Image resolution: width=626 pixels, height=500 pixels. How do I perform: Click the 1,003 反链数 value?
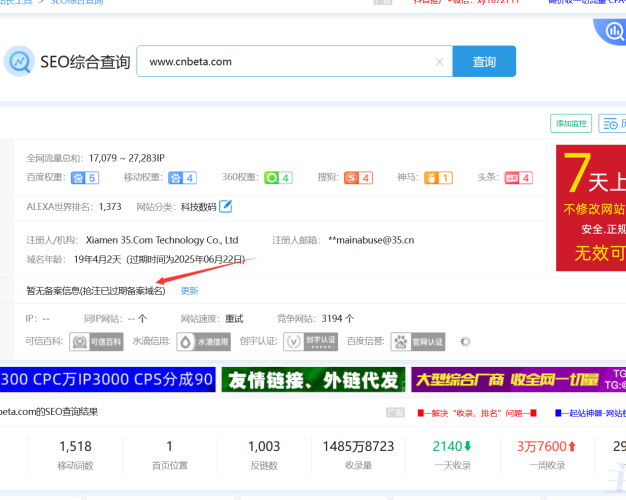pos(264,446)
